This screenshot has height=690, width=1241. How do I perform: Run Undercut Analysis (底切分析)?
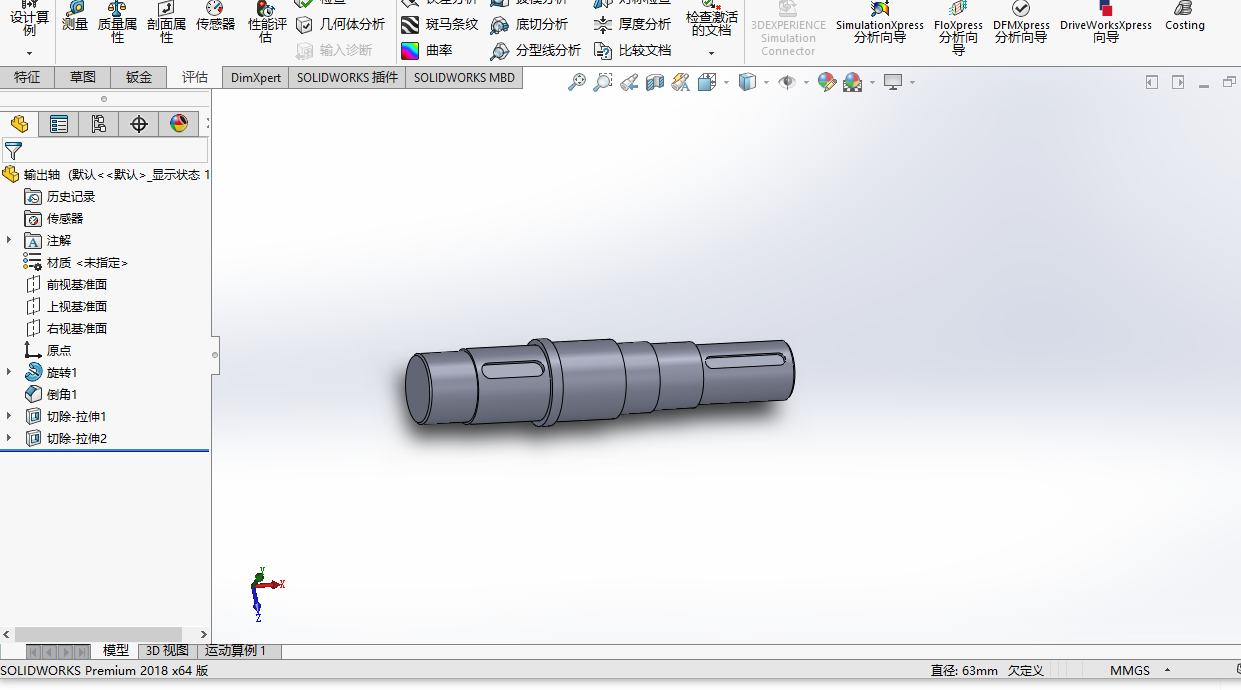pos(529,24)
